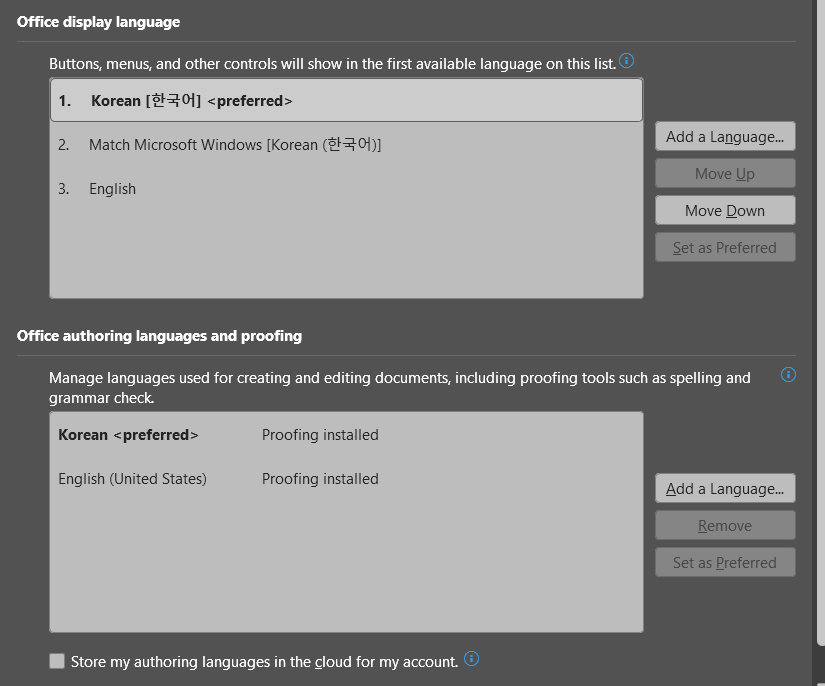This screenshot has height=686, width=825.
Task: Select English (United States) authoring language
Action: [x=346, y=479]
